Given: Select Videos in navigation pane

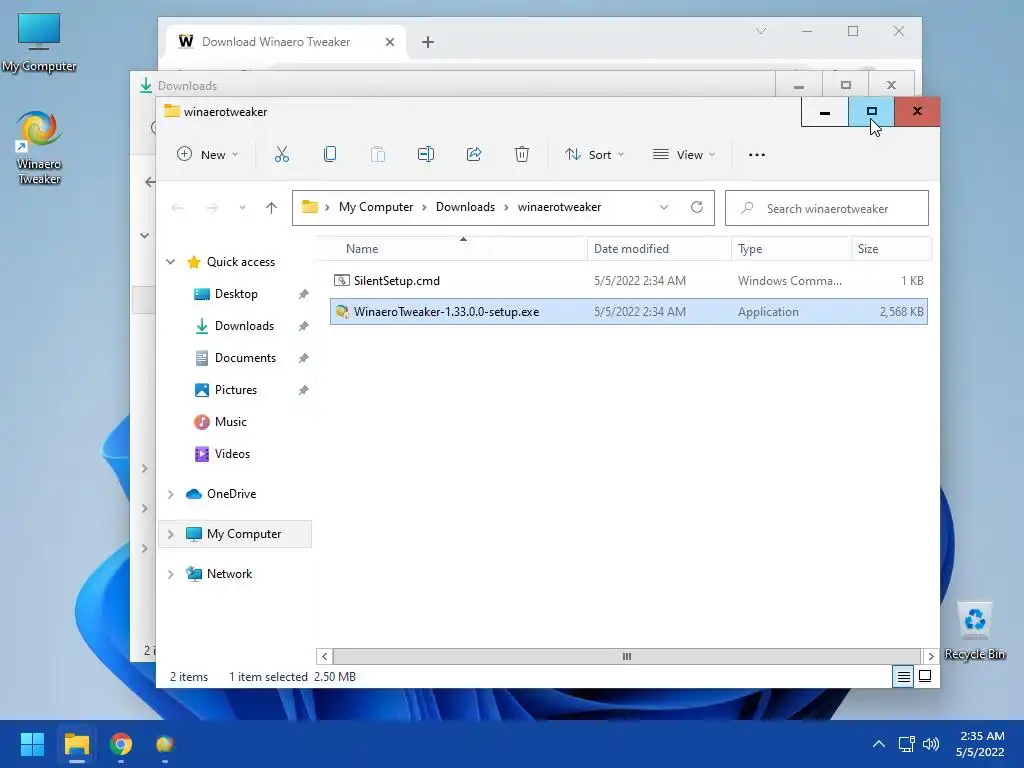Looking at the screenshot, I should [x=232, y=454].
